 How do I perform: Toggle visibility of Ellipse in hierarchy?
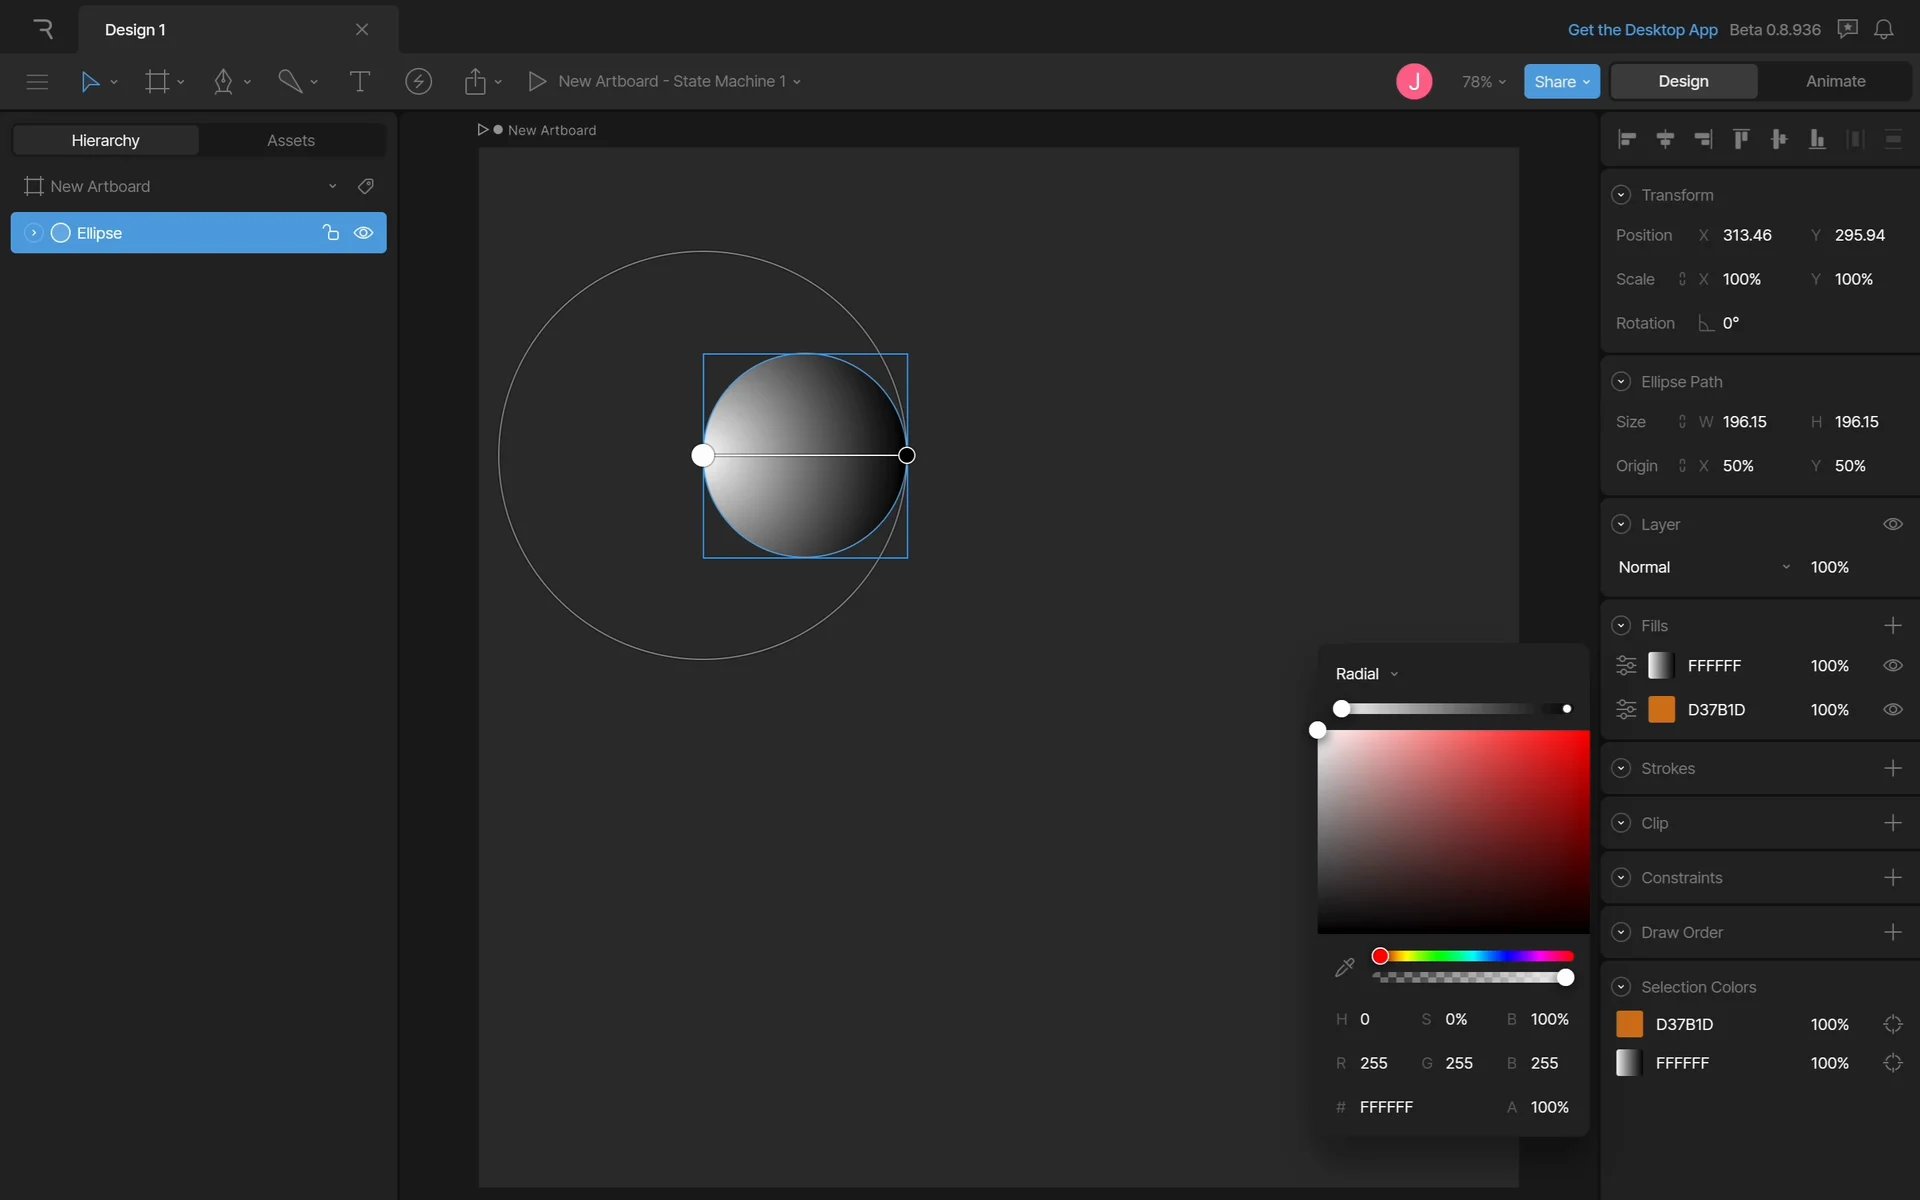[363, 233]
